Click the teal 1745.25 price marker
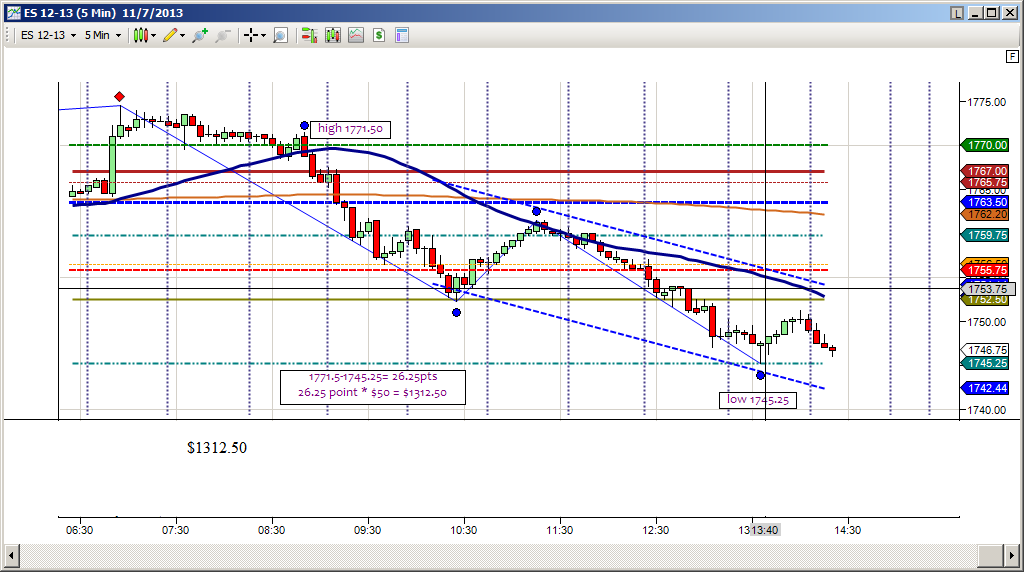This screenshot has height=572, width=1024. click(985, 363)
